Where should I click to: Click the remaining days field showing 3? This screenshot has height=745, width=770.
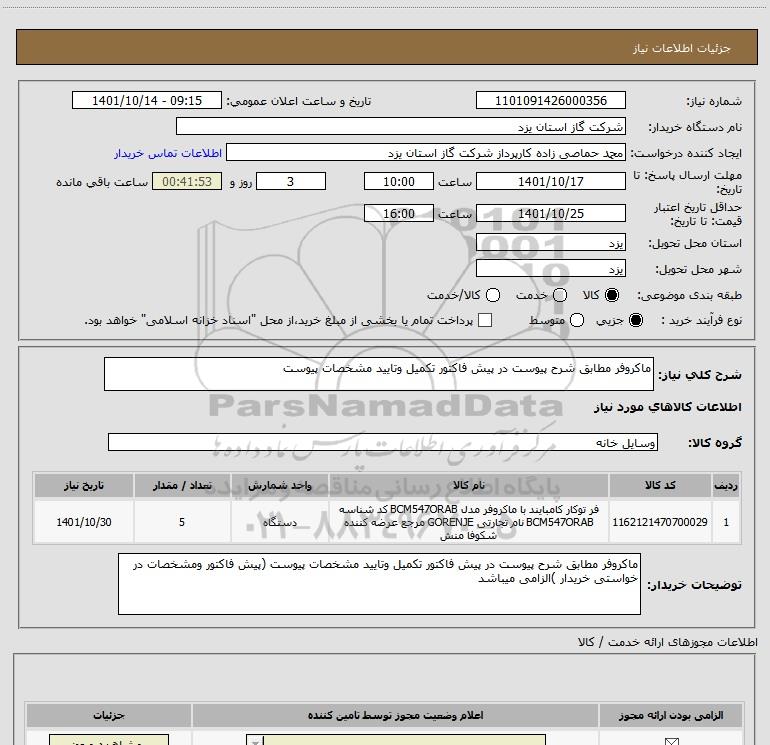coord(291,181)
